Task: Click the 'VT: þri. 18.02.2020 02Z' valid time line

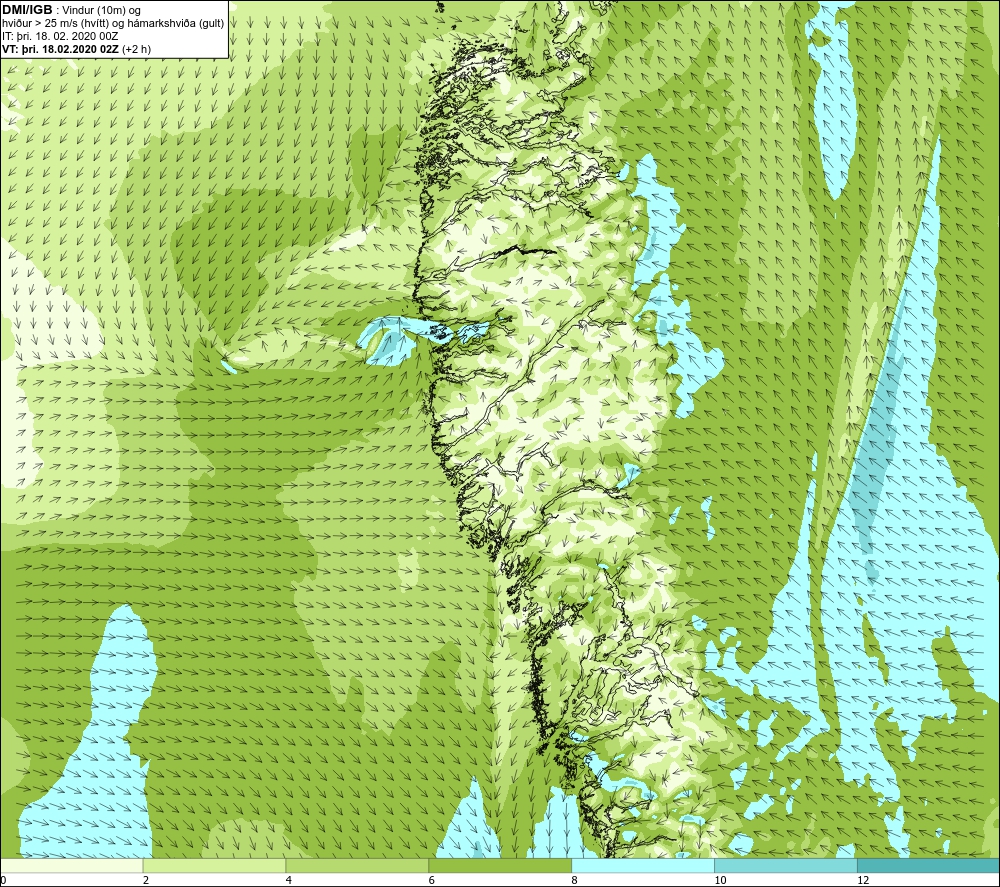Action: [x=77, y=49]
